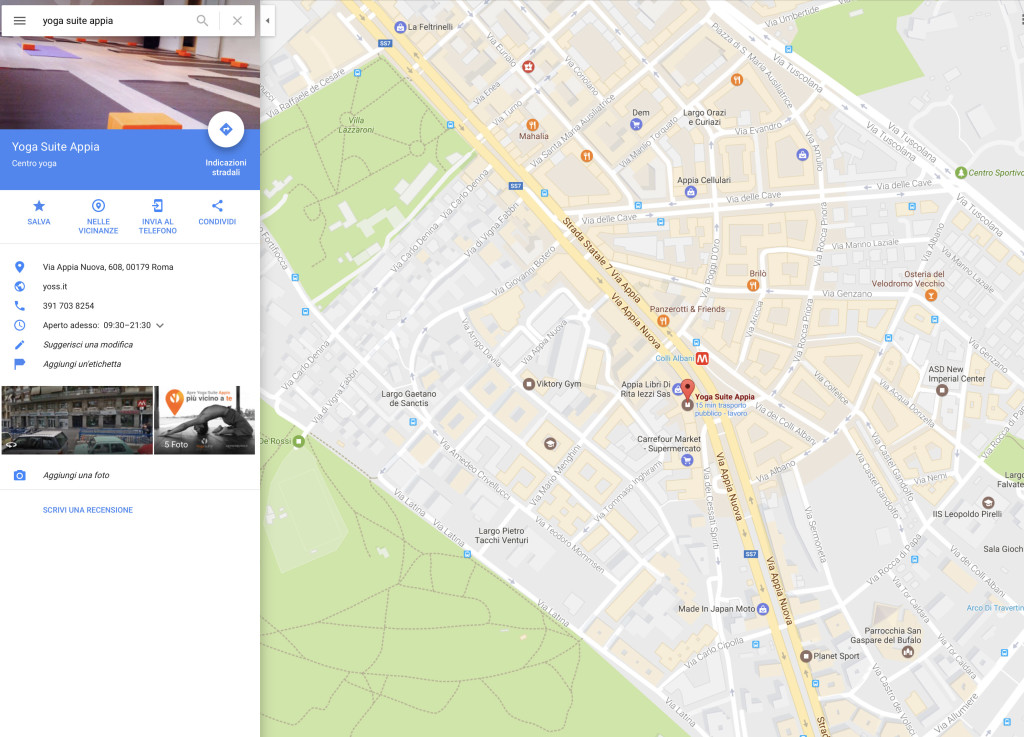The height and width of the screenshot is (737, 1024).
Task: Open the 5 Foto photo thumbnail
Action: coord(204,420)
